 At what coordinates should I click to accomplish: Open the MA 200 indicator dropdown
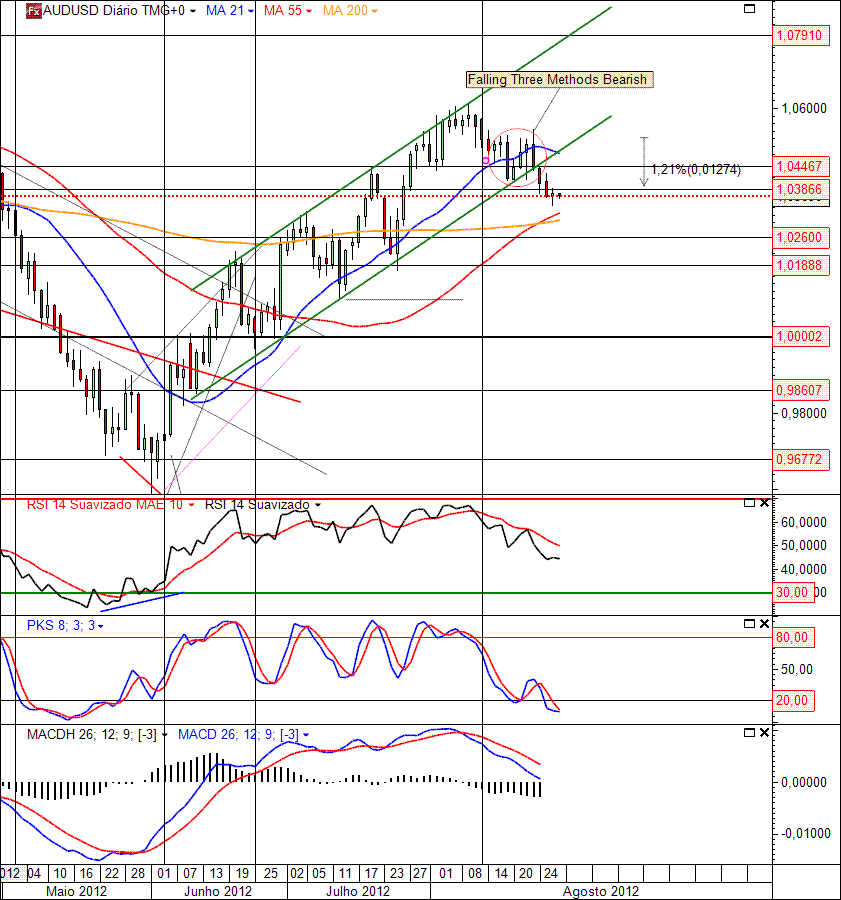(374, 11)
